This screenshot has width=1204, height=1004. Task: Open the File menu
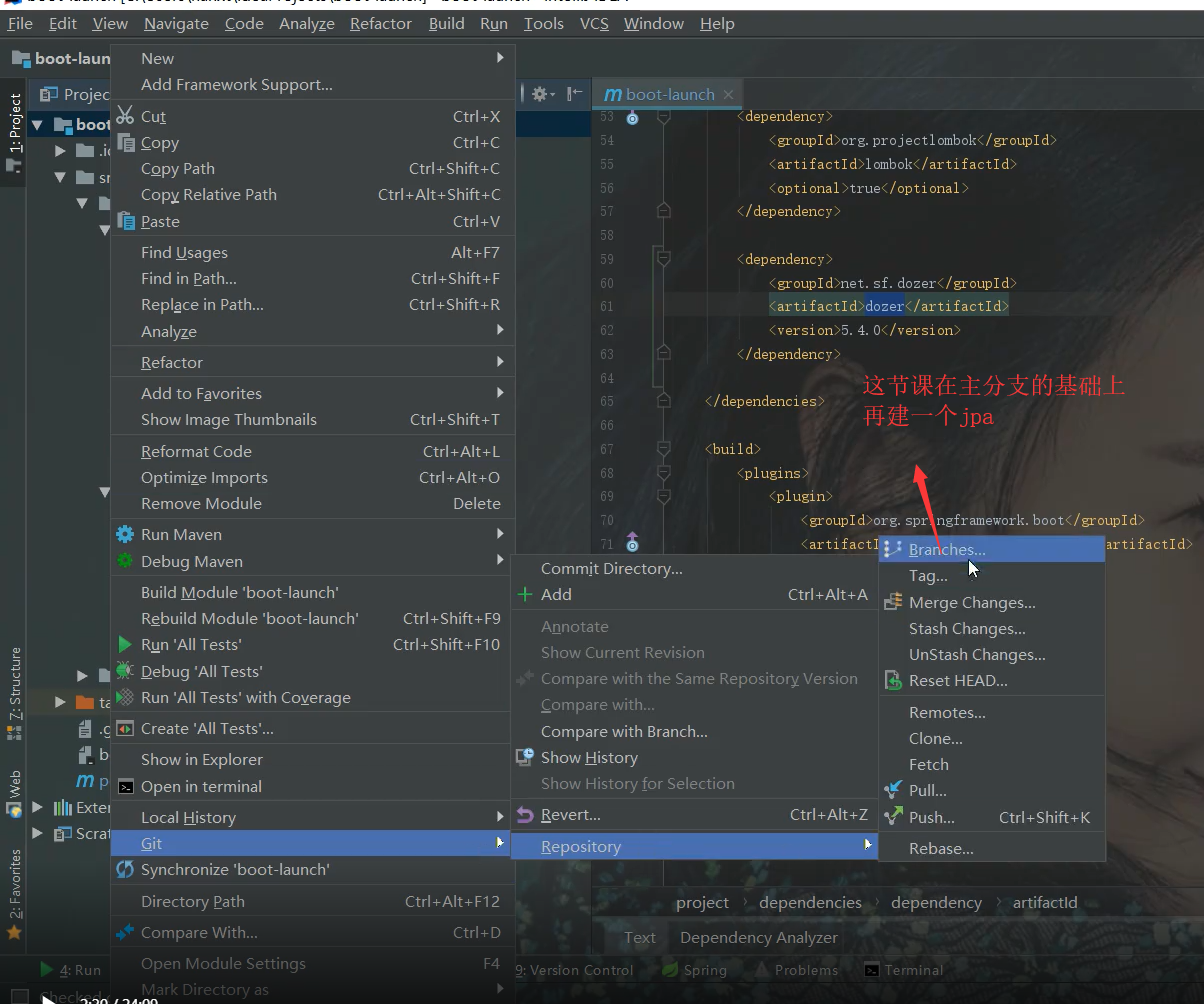20,23
